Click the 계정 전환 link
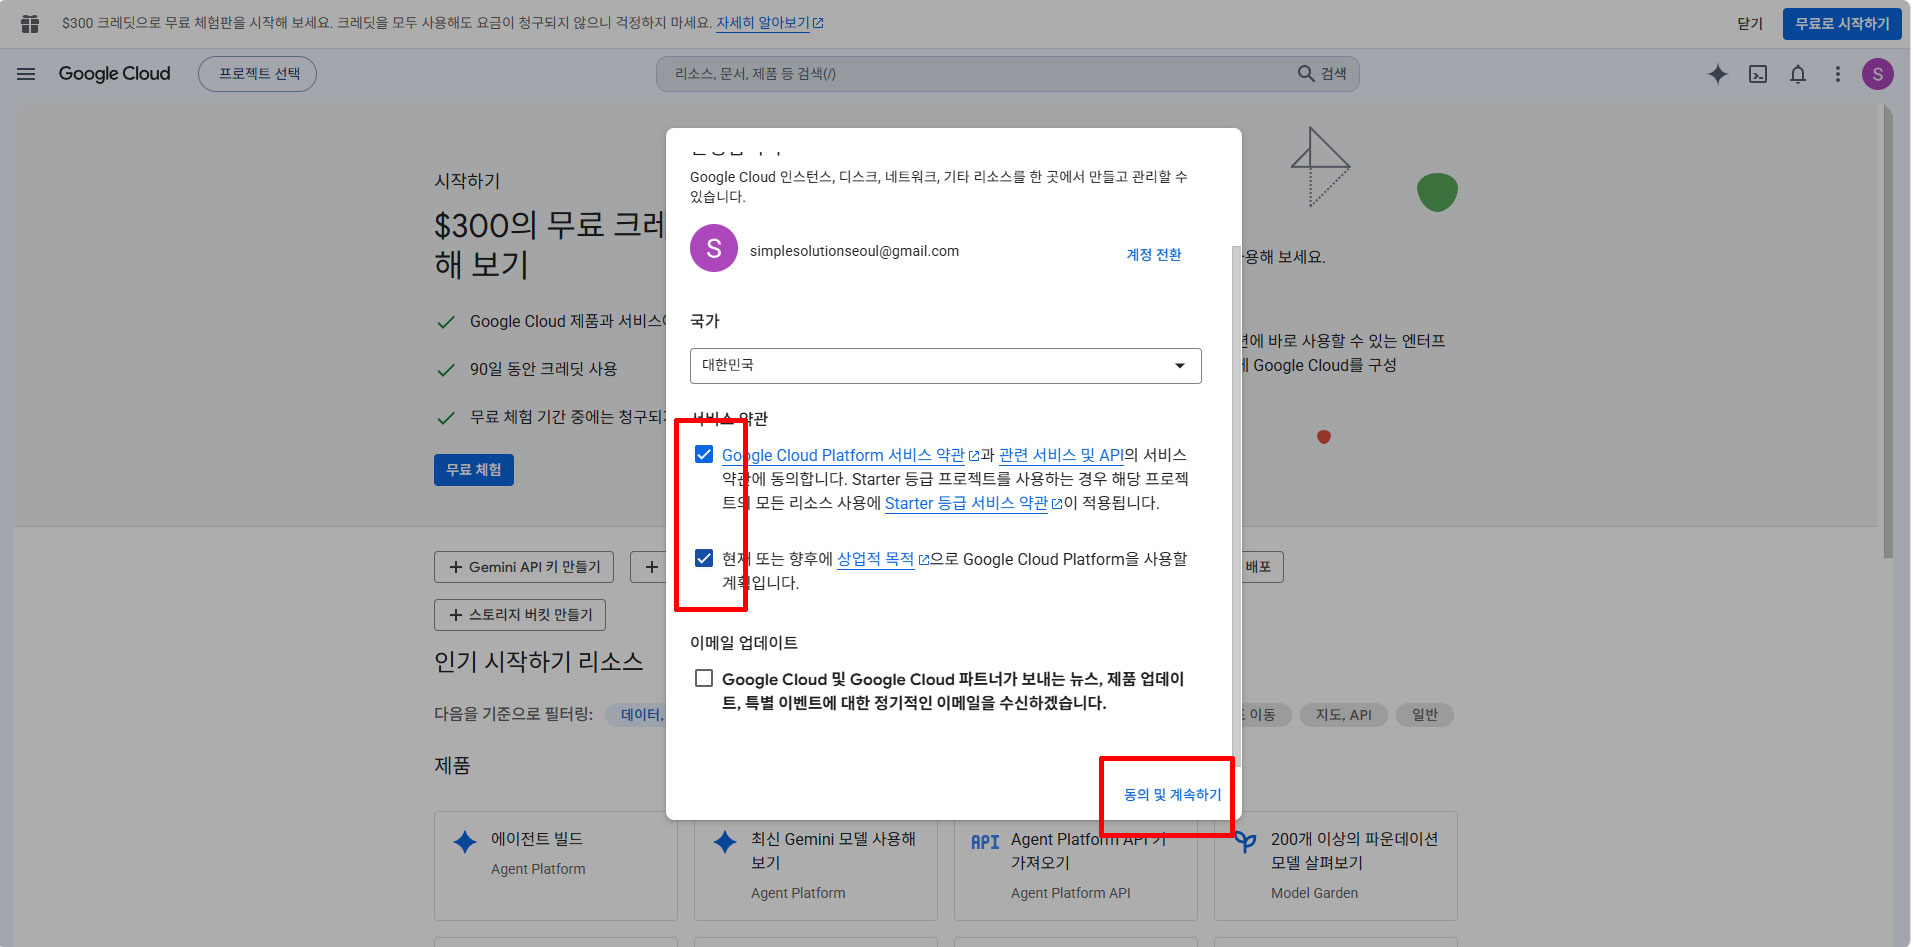1913x947 pixels. (x=1154, y=255)
